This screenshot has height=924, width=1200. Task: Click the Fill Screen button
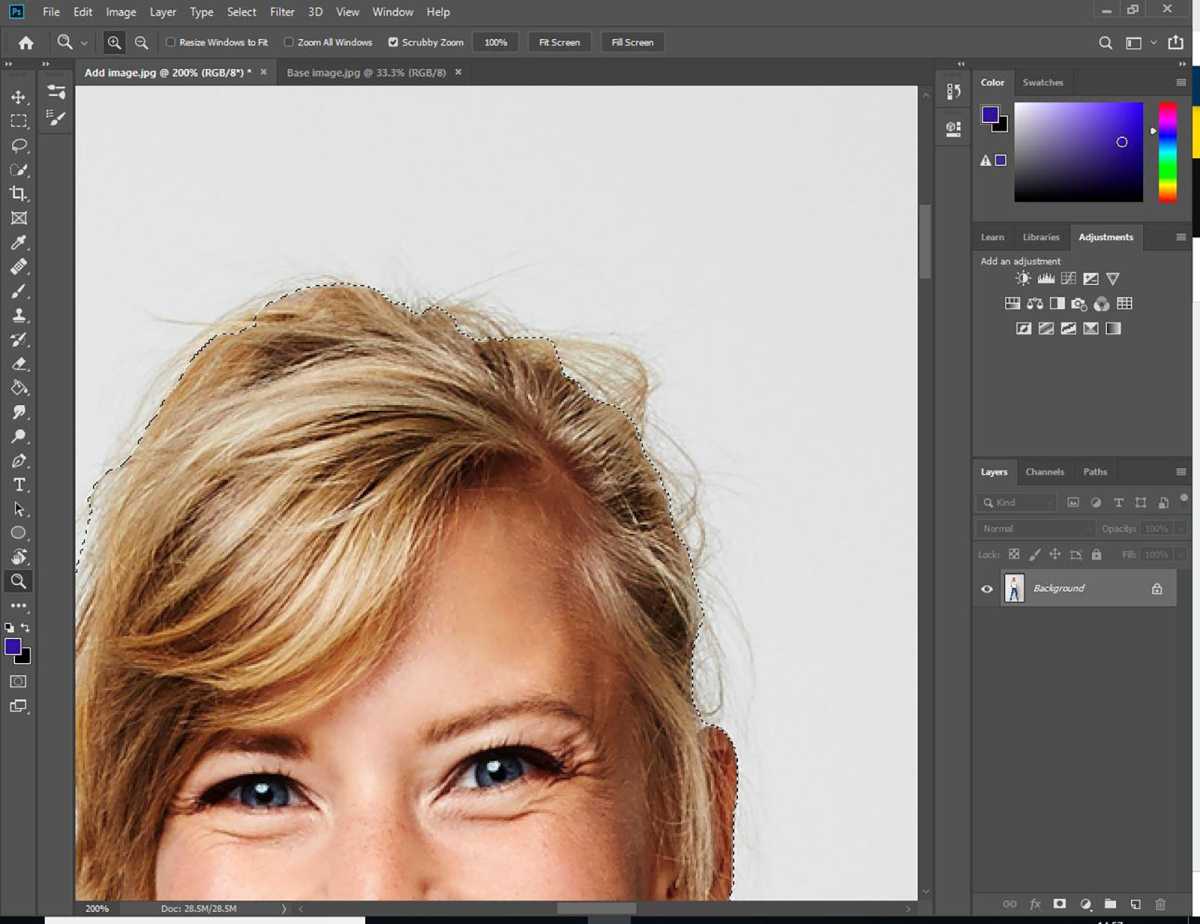point(633,43)
